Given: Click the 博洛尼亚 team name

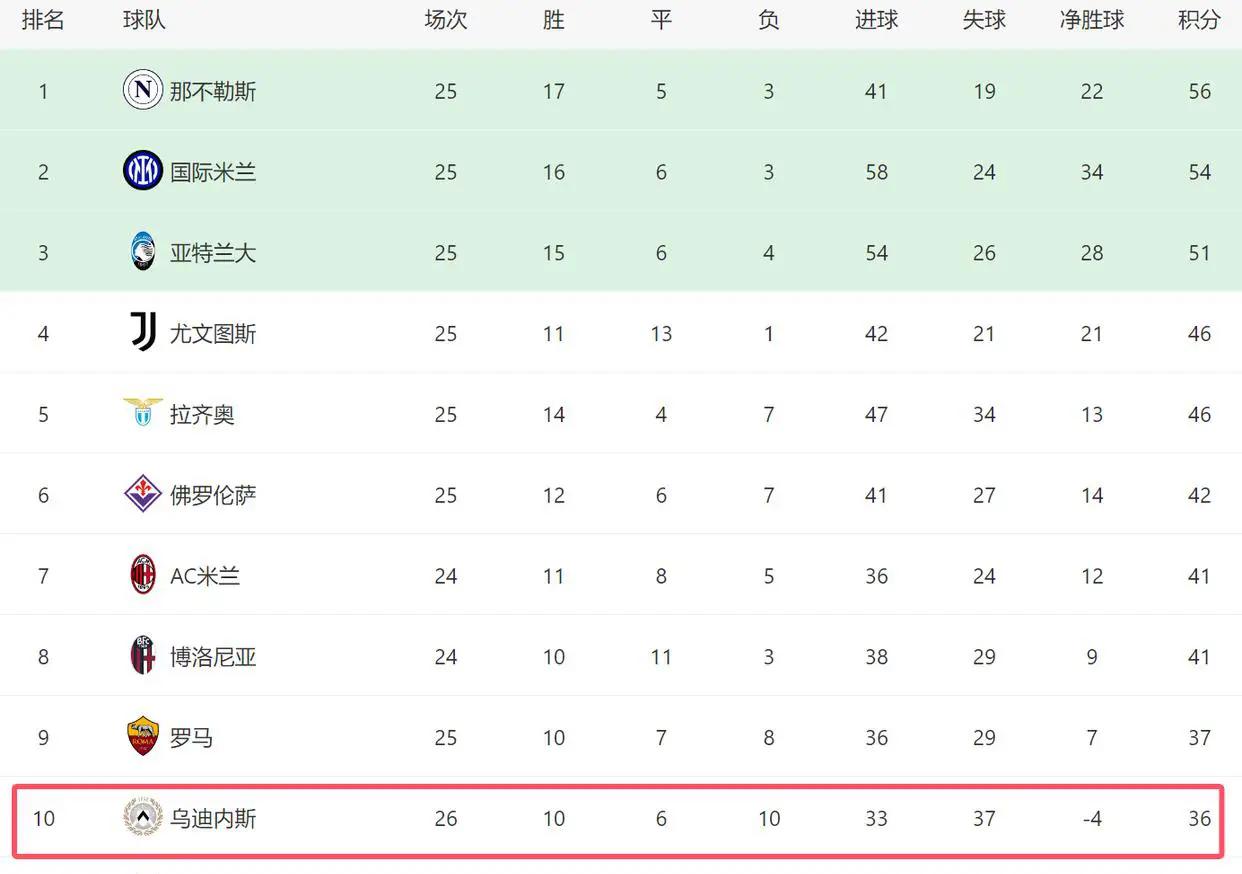Looking at the screenshot, I should [213, 657].
